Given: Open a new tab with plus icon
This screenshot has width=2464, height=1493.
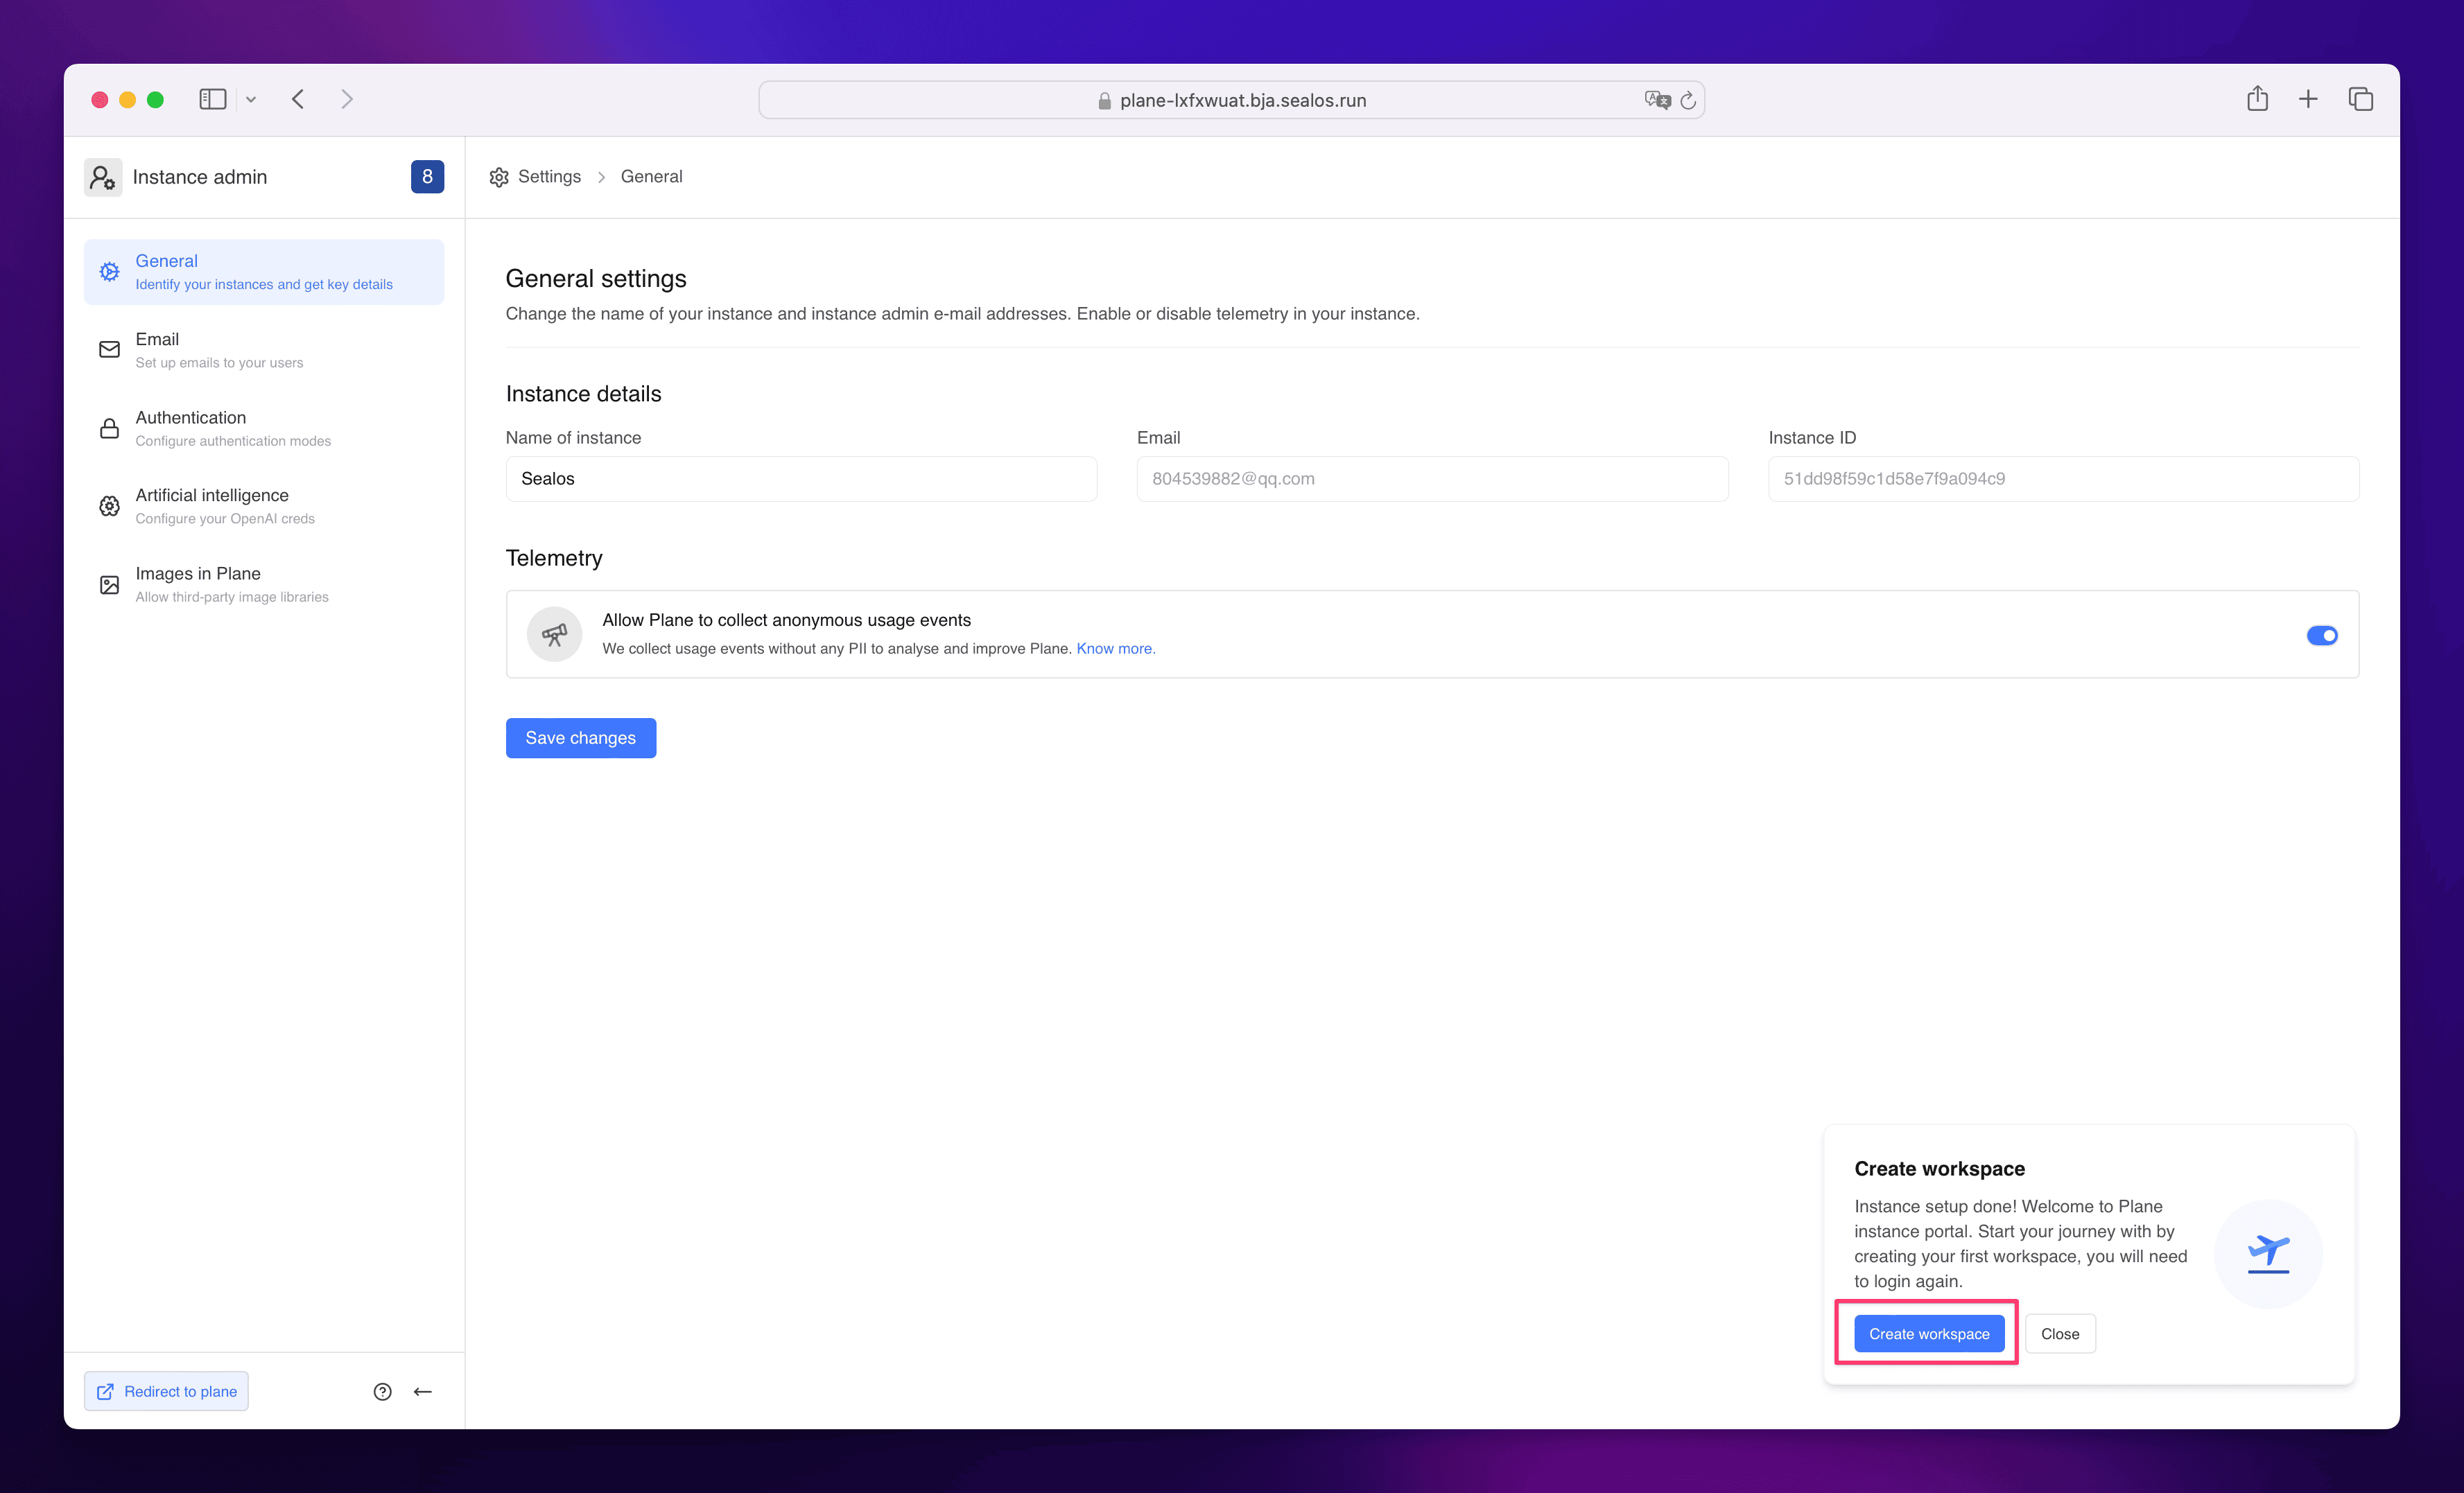Looking at the screenshot, I should coord(2308,99).
